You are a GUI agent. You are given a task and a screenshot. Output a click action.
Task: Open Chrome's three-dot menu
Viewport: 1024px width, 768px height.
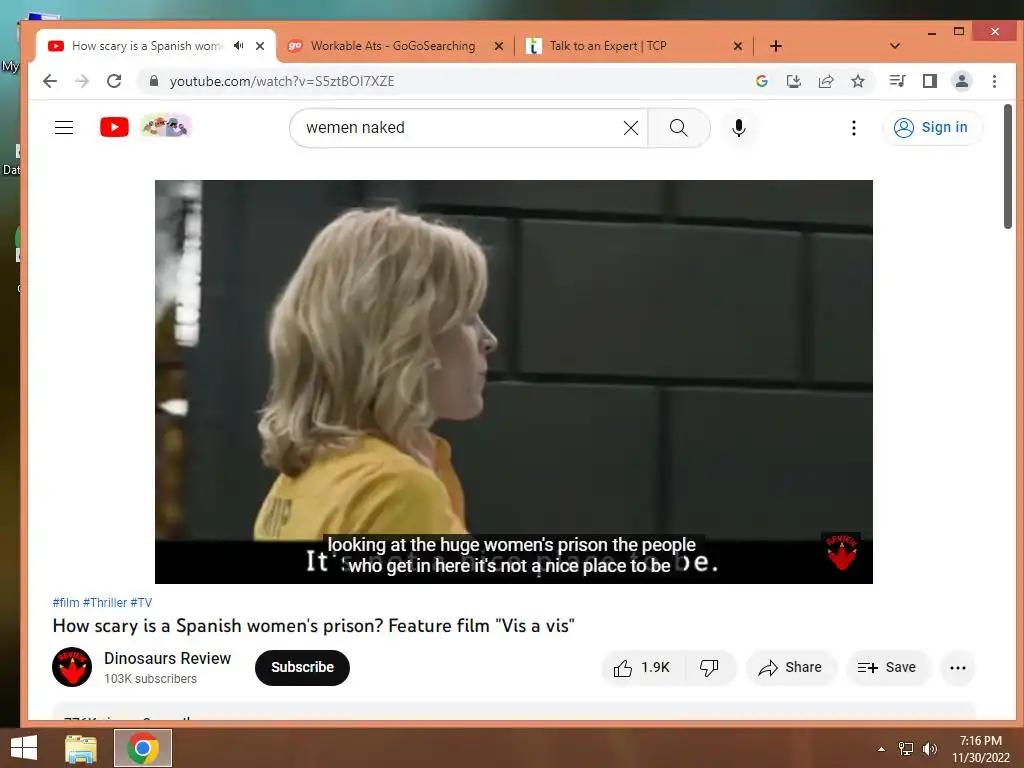tap(994, 81)
